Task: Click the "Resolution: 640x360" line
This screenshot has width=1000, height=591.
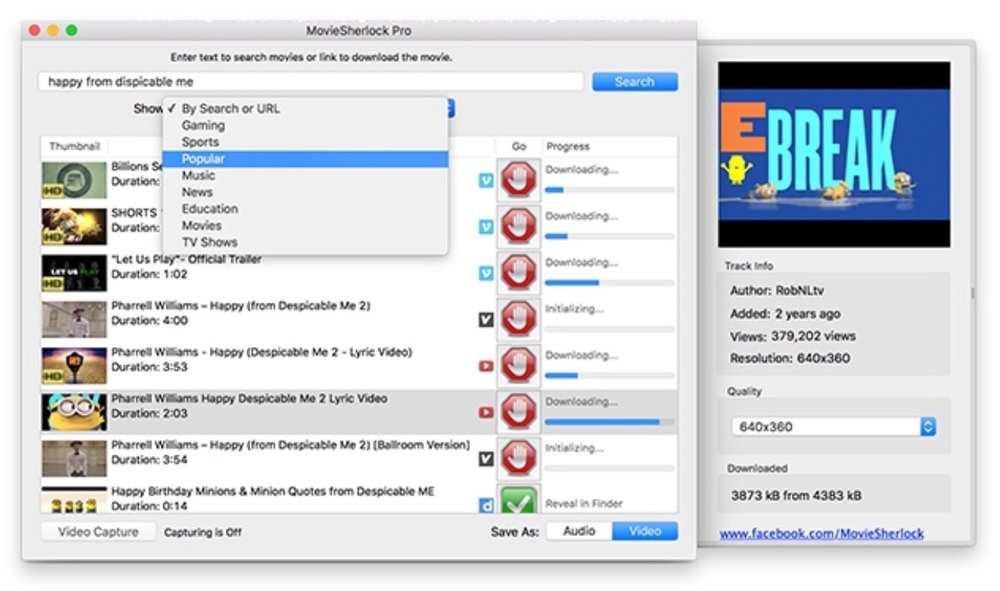Action: (x=790, y=358)
